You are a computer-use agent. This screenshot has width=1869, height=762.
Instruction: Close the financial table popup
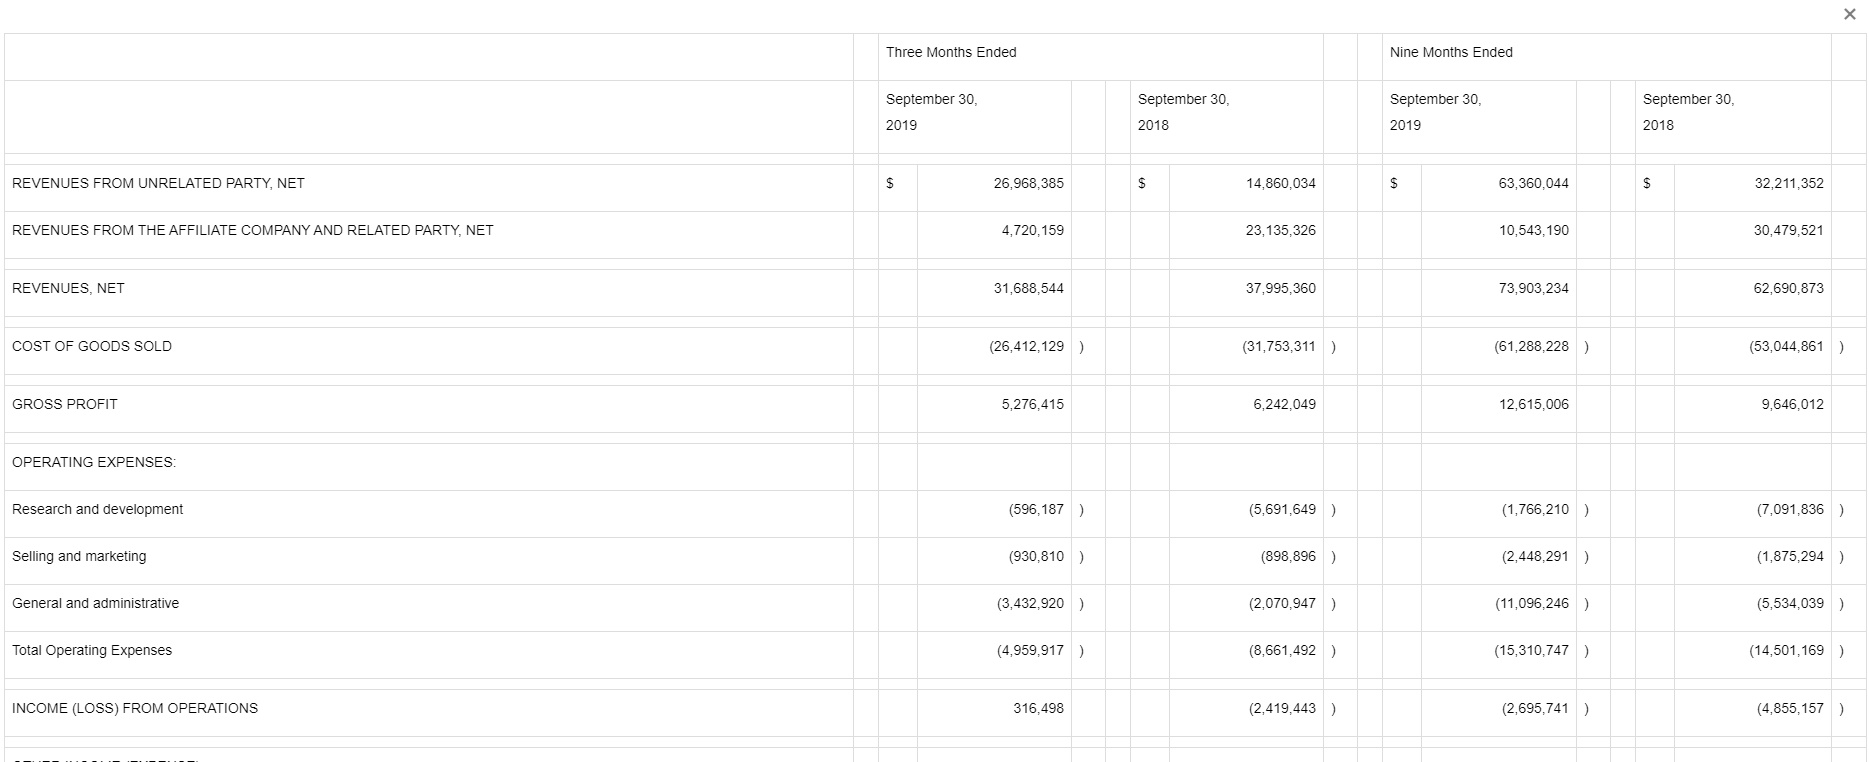coord(1849,14)
